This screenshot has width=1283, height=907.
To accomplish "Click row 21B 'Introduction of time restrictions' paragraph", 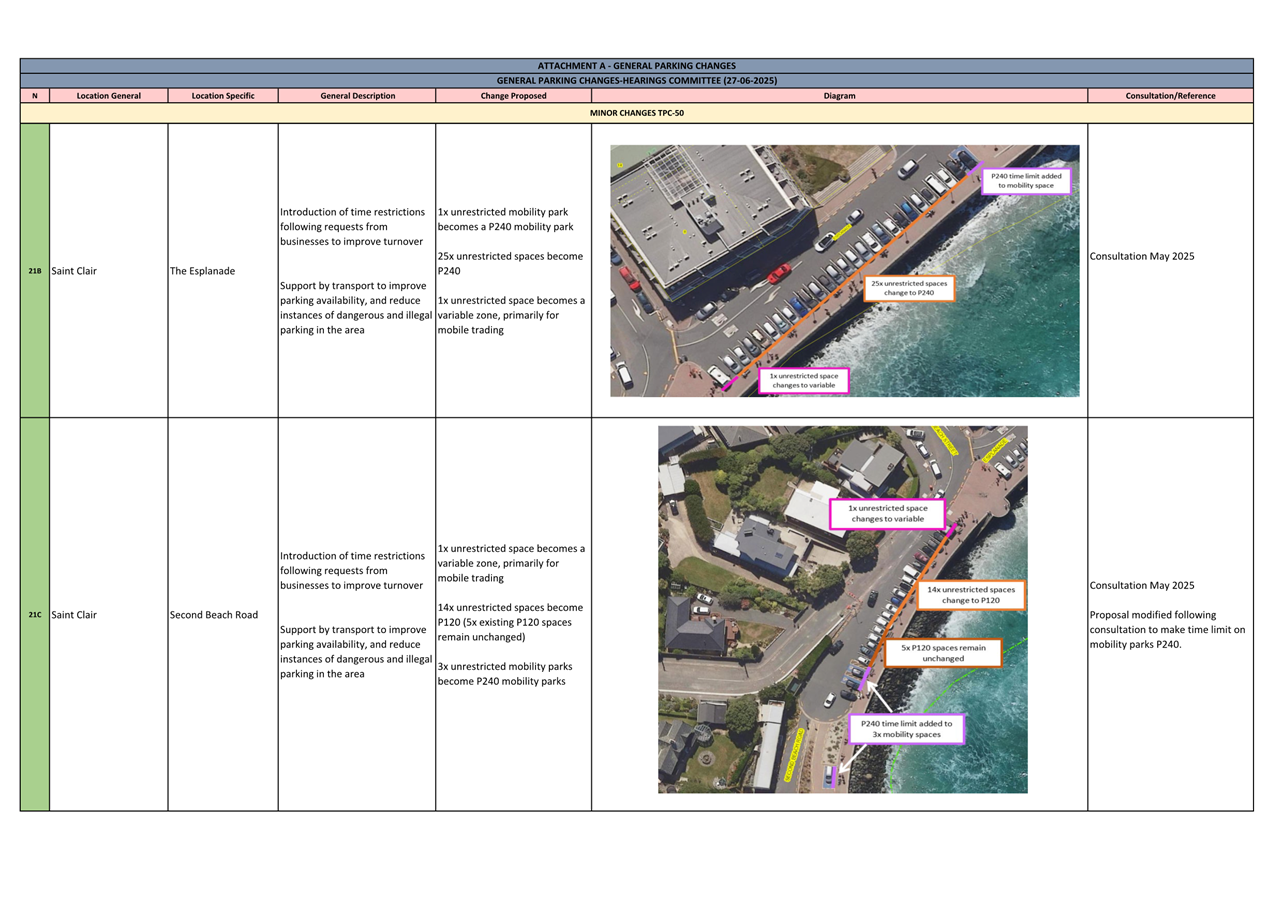I will pos(352,227).
